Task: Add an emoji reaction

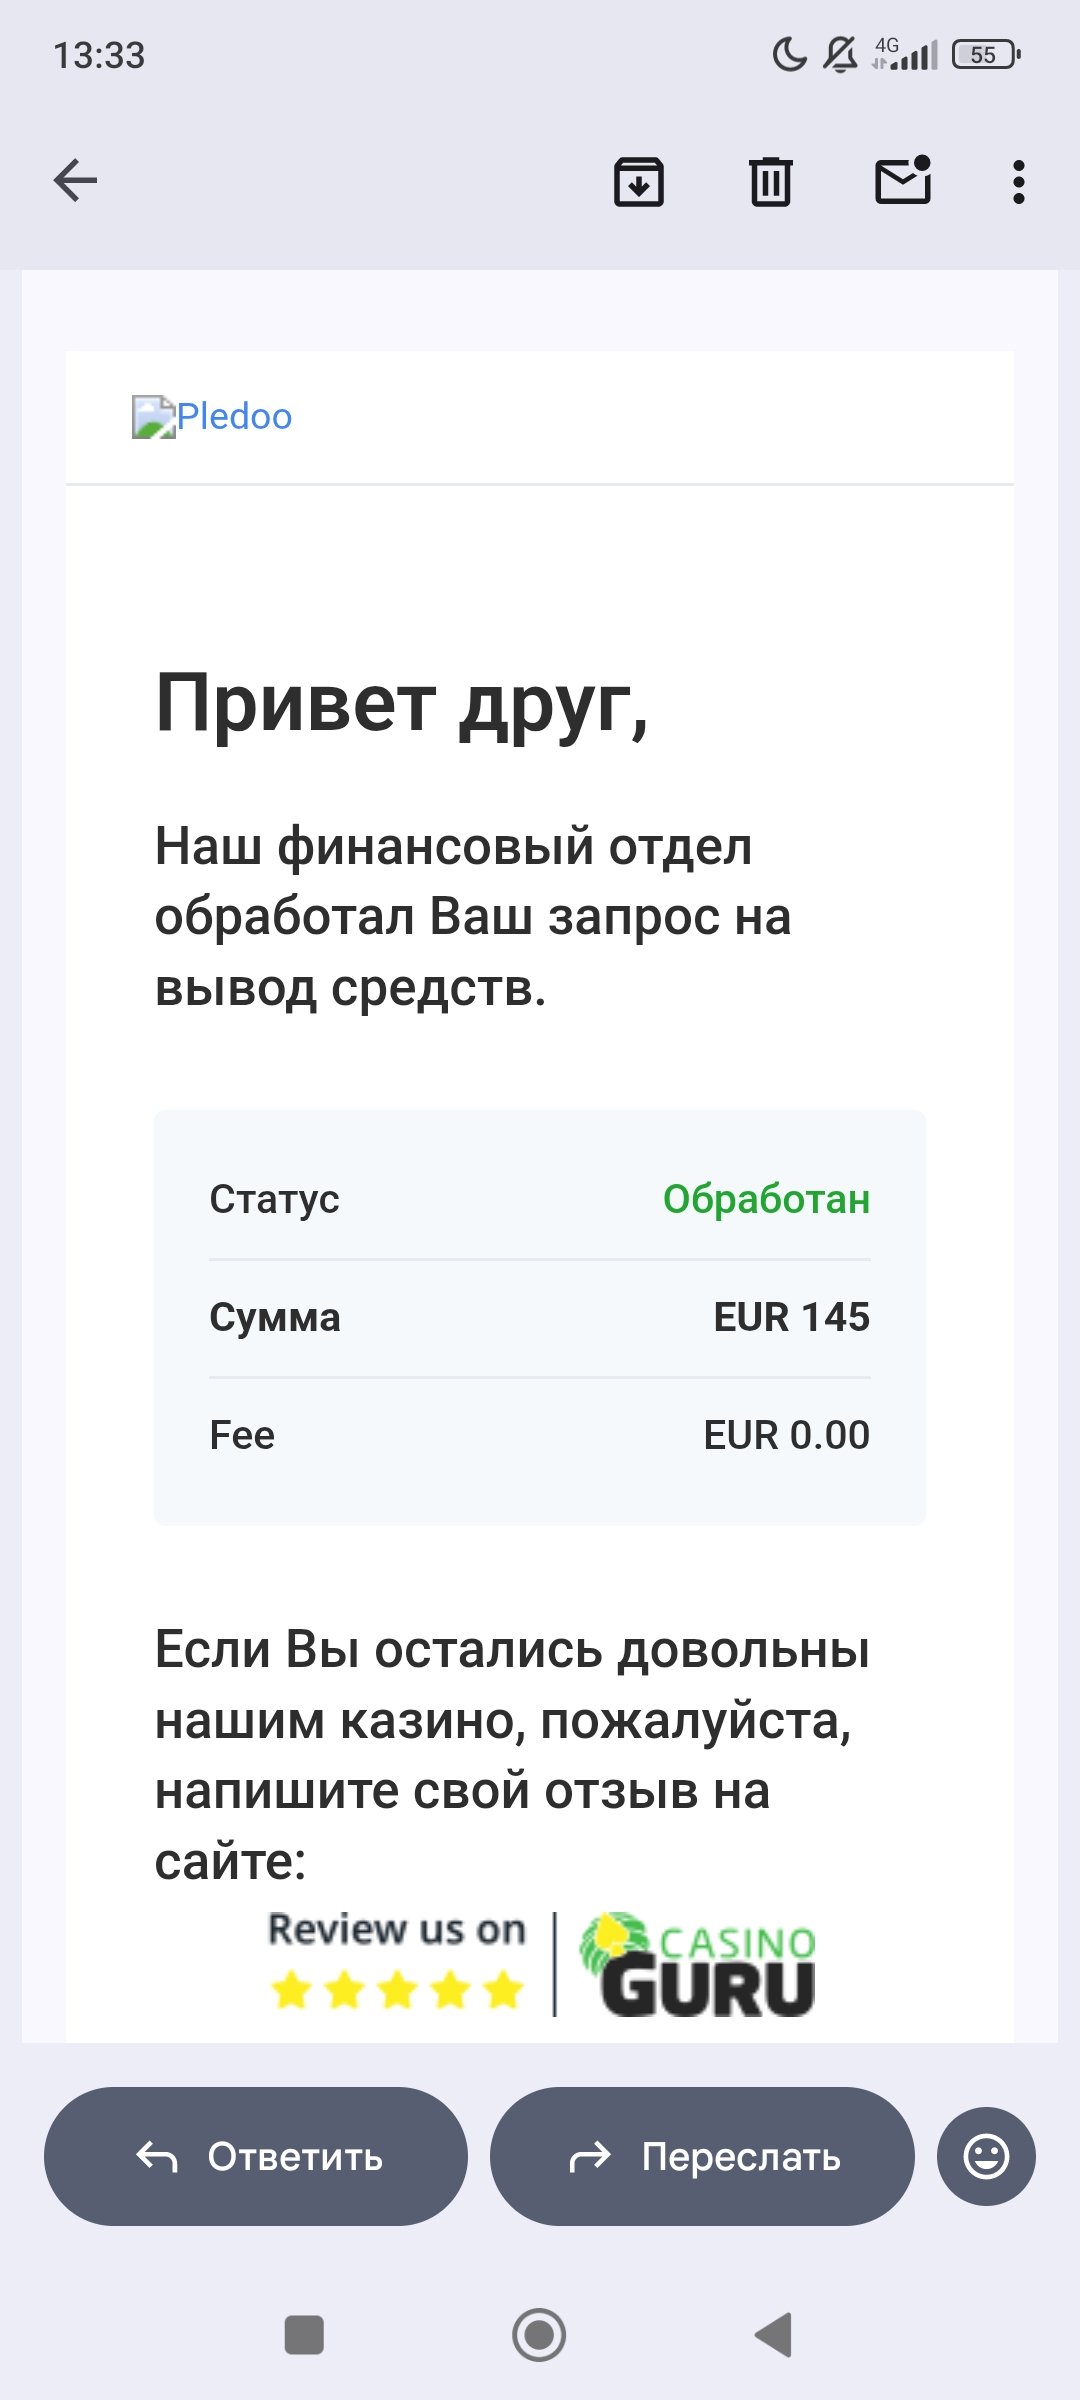Action: tap(986, 2156)
